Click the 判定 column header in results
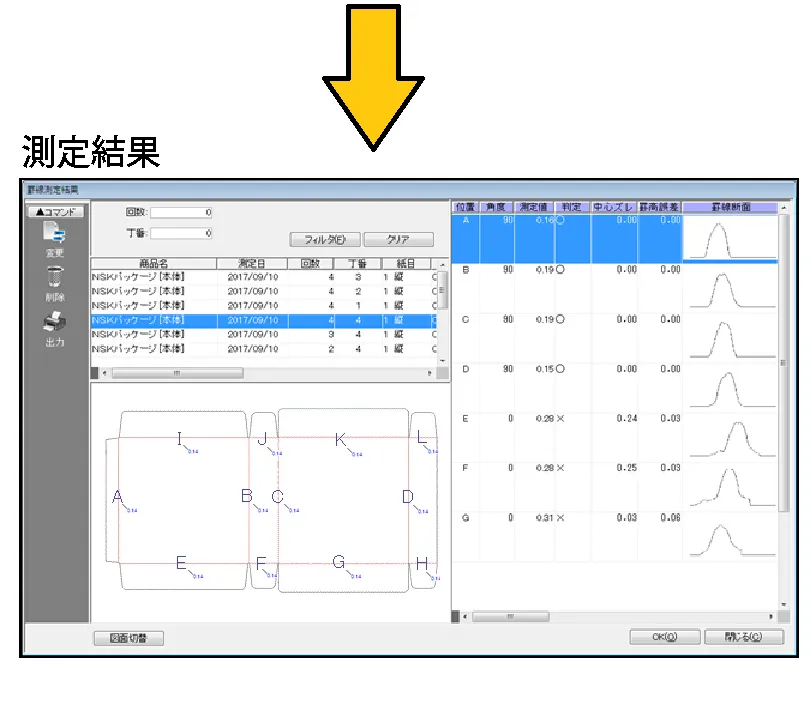 [x=572, y=207]
